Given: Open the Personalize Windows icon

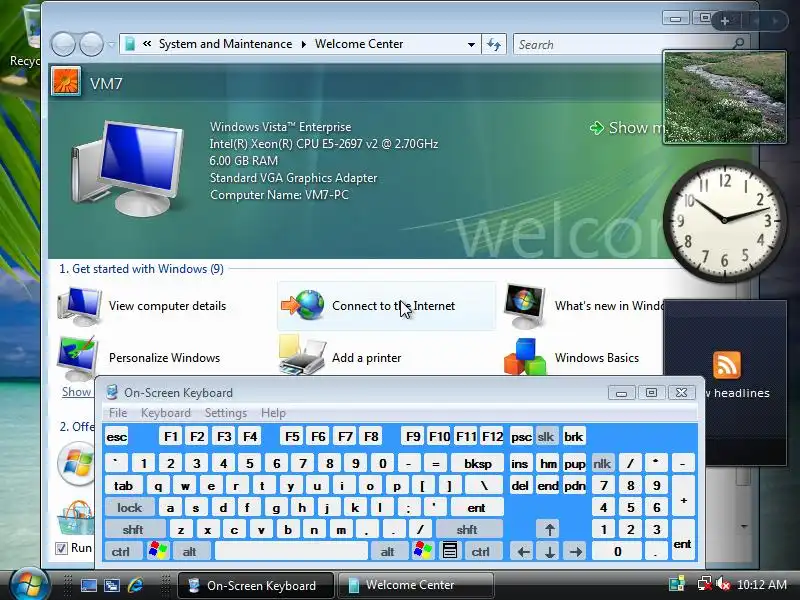Looking at the screenshot, I should coord(78,357).
